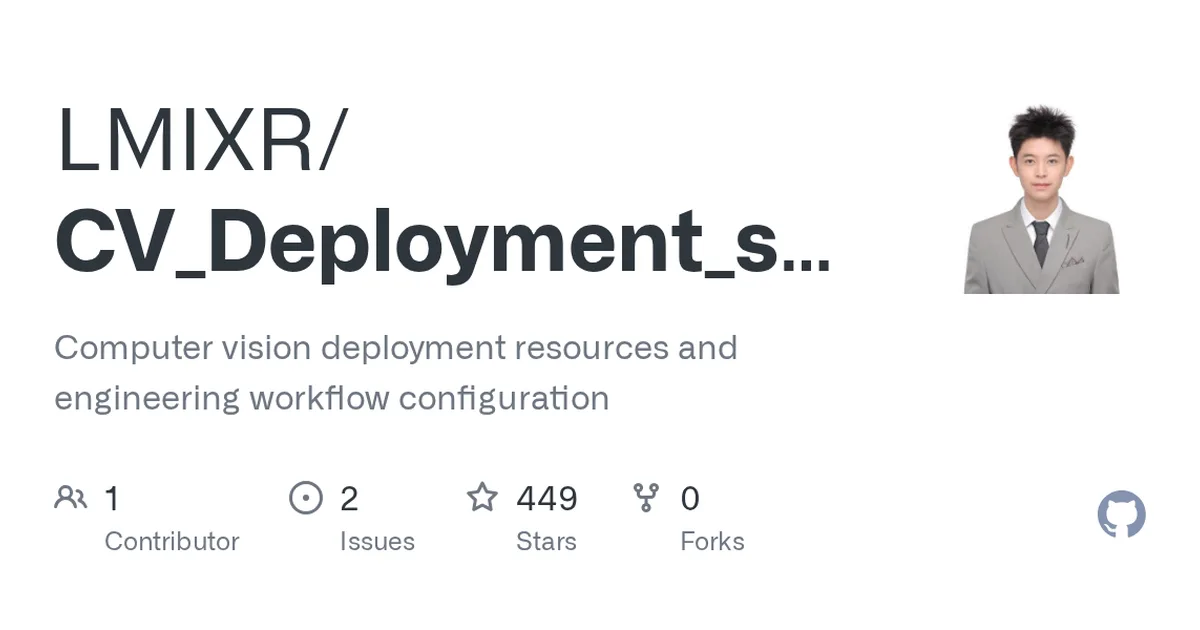Screen dimensions: 1200x630
Task: Click the stars count "449"
Action: tap(547, 498)
